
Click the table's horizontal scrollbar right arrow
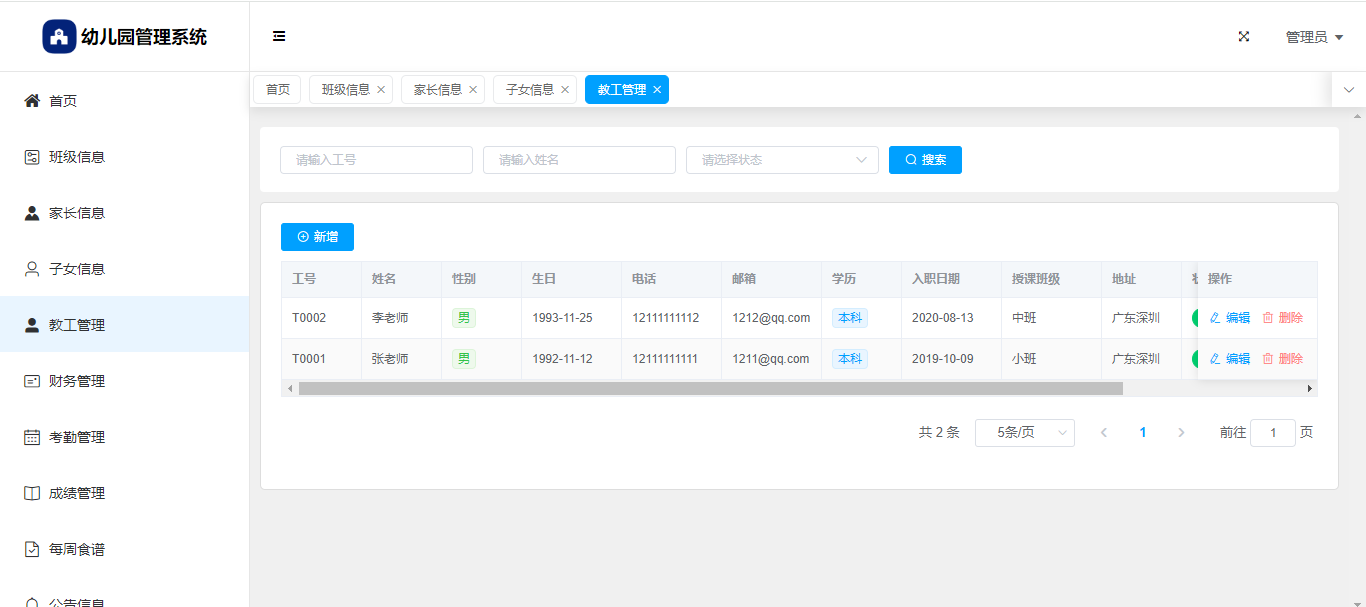pyautogui.click(x=1310, y=388)
